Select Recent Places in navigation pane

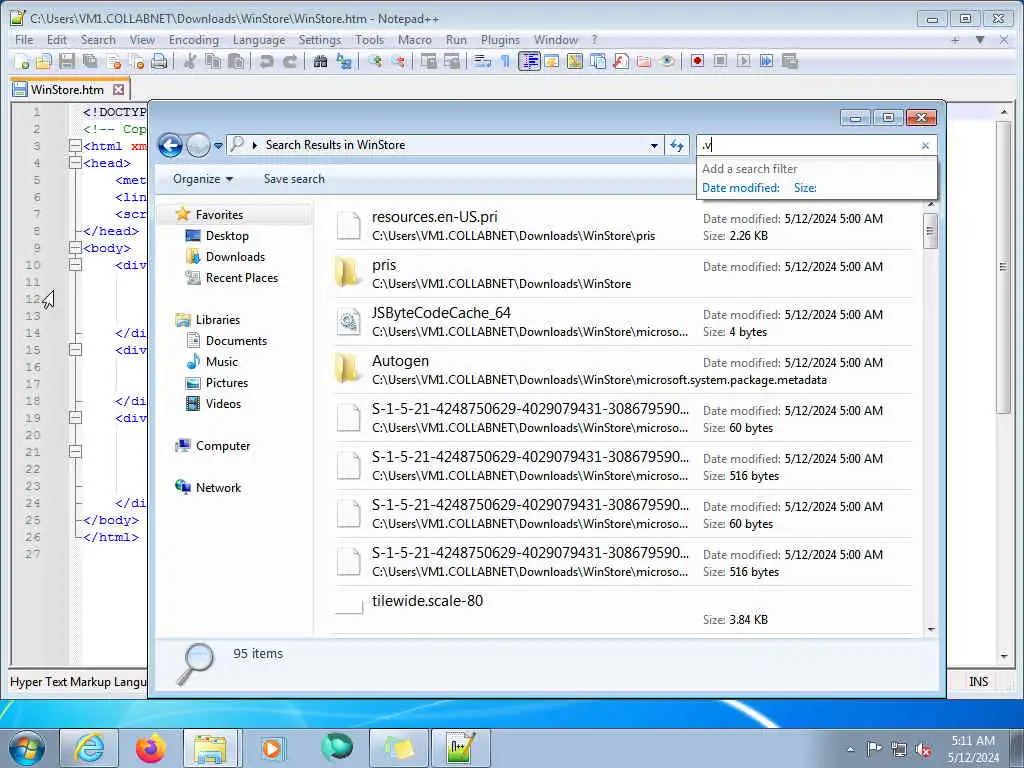[232, 278]
